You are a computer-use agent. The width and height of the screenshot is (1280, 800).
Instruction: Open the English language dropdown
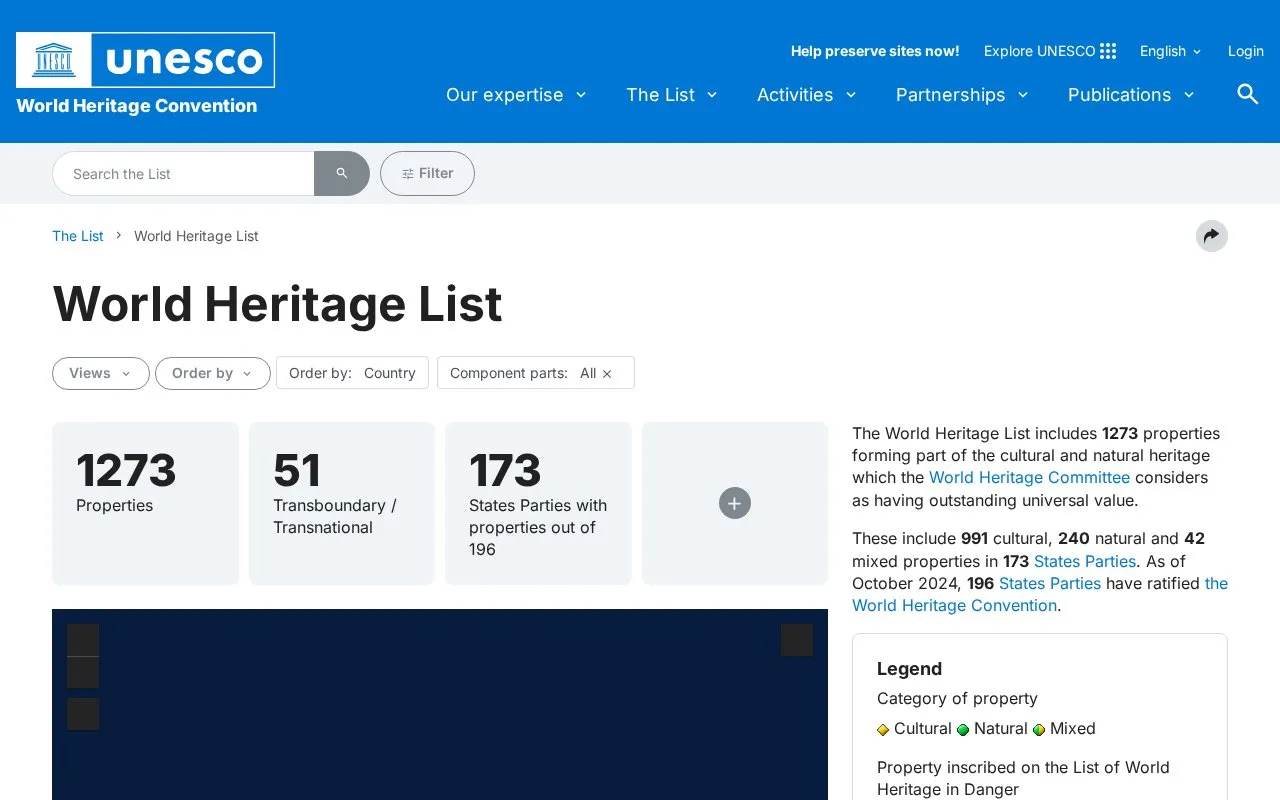tap(1170, 51)
